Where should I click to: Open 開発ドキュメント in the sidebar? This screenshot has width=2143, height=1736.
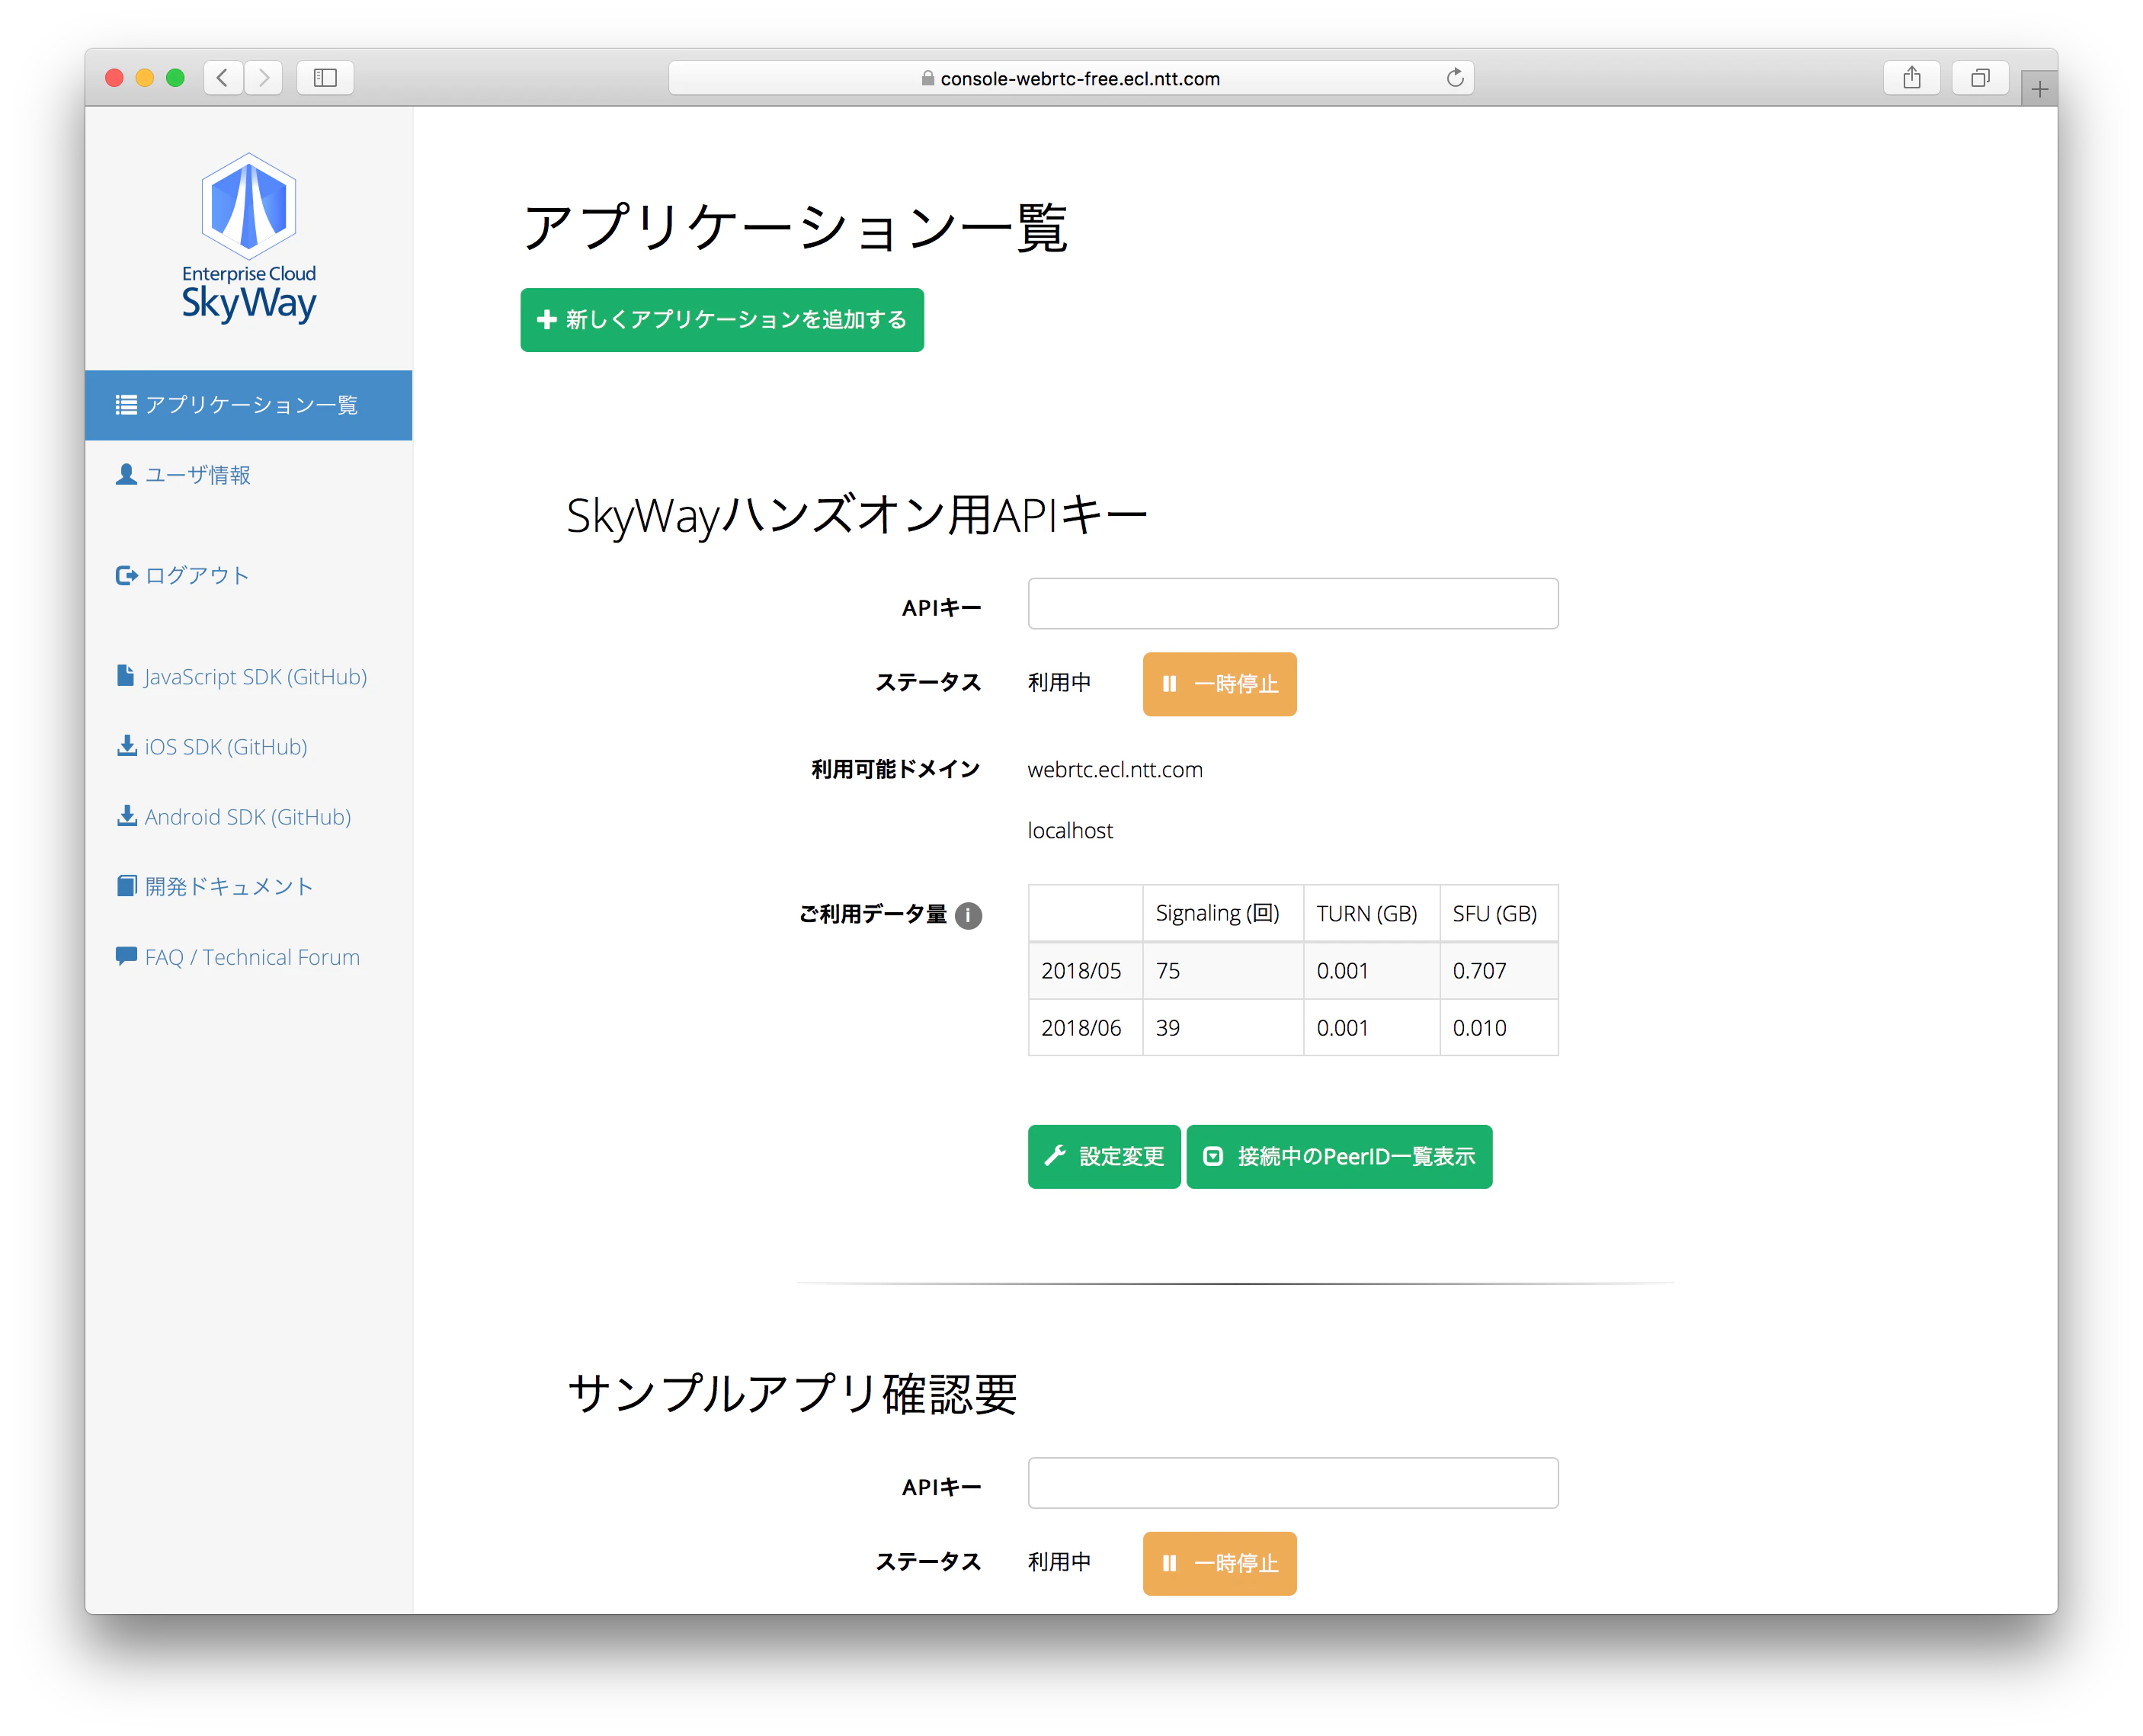tap(215, 886)
